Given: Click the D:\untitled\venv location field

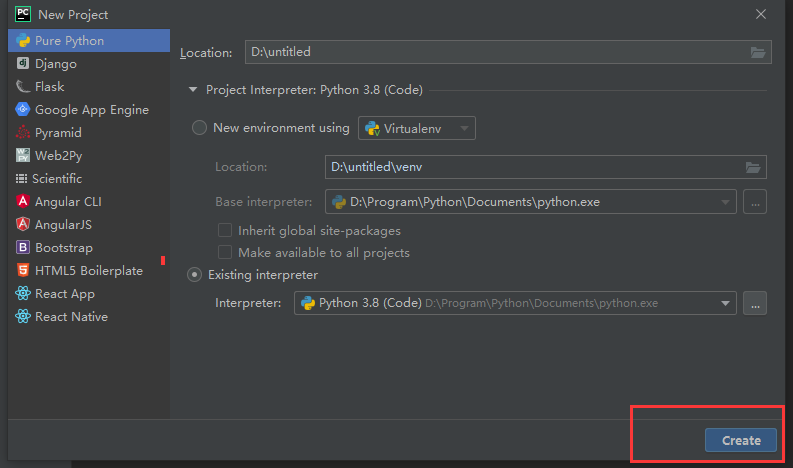Looking at the screenshot, I should point(546,167).
